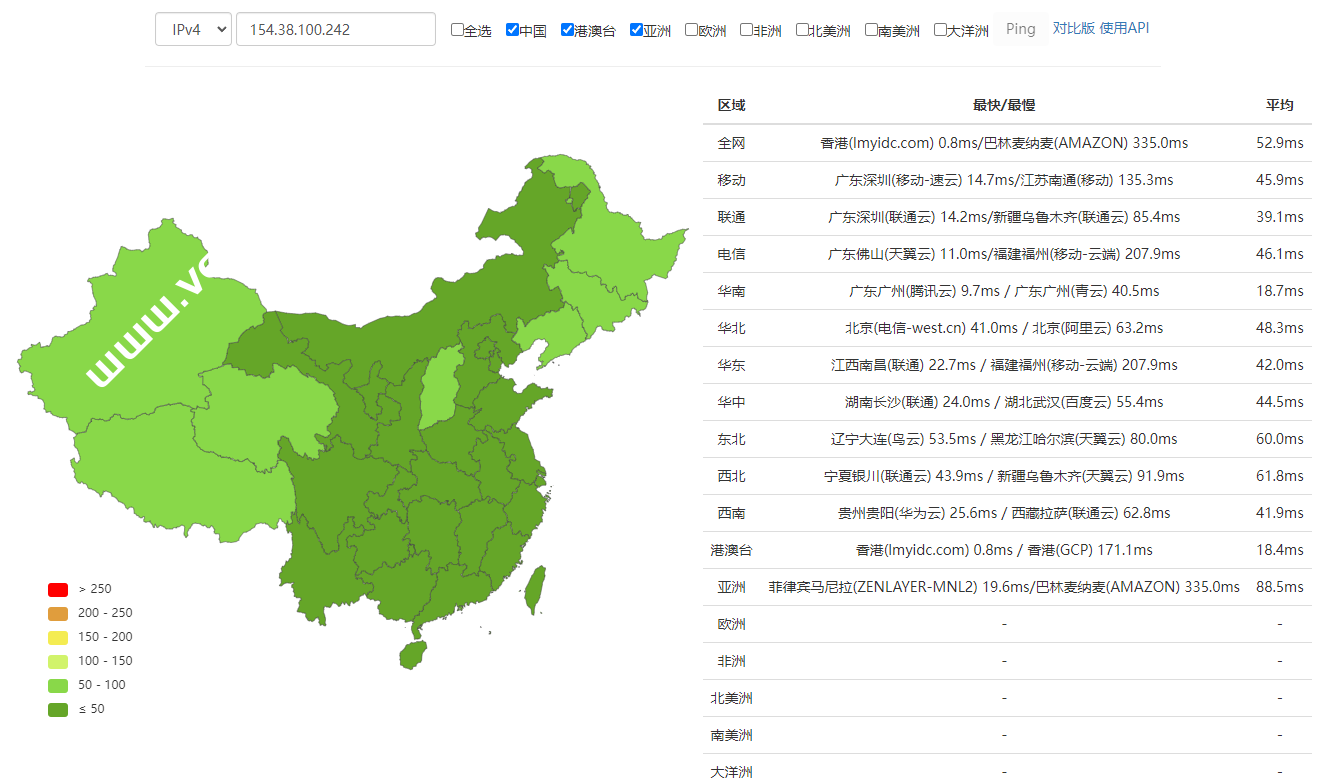Disable the 亚洲 region checkbox
This screenshot has height=784, width=1340.
point(636,30)
